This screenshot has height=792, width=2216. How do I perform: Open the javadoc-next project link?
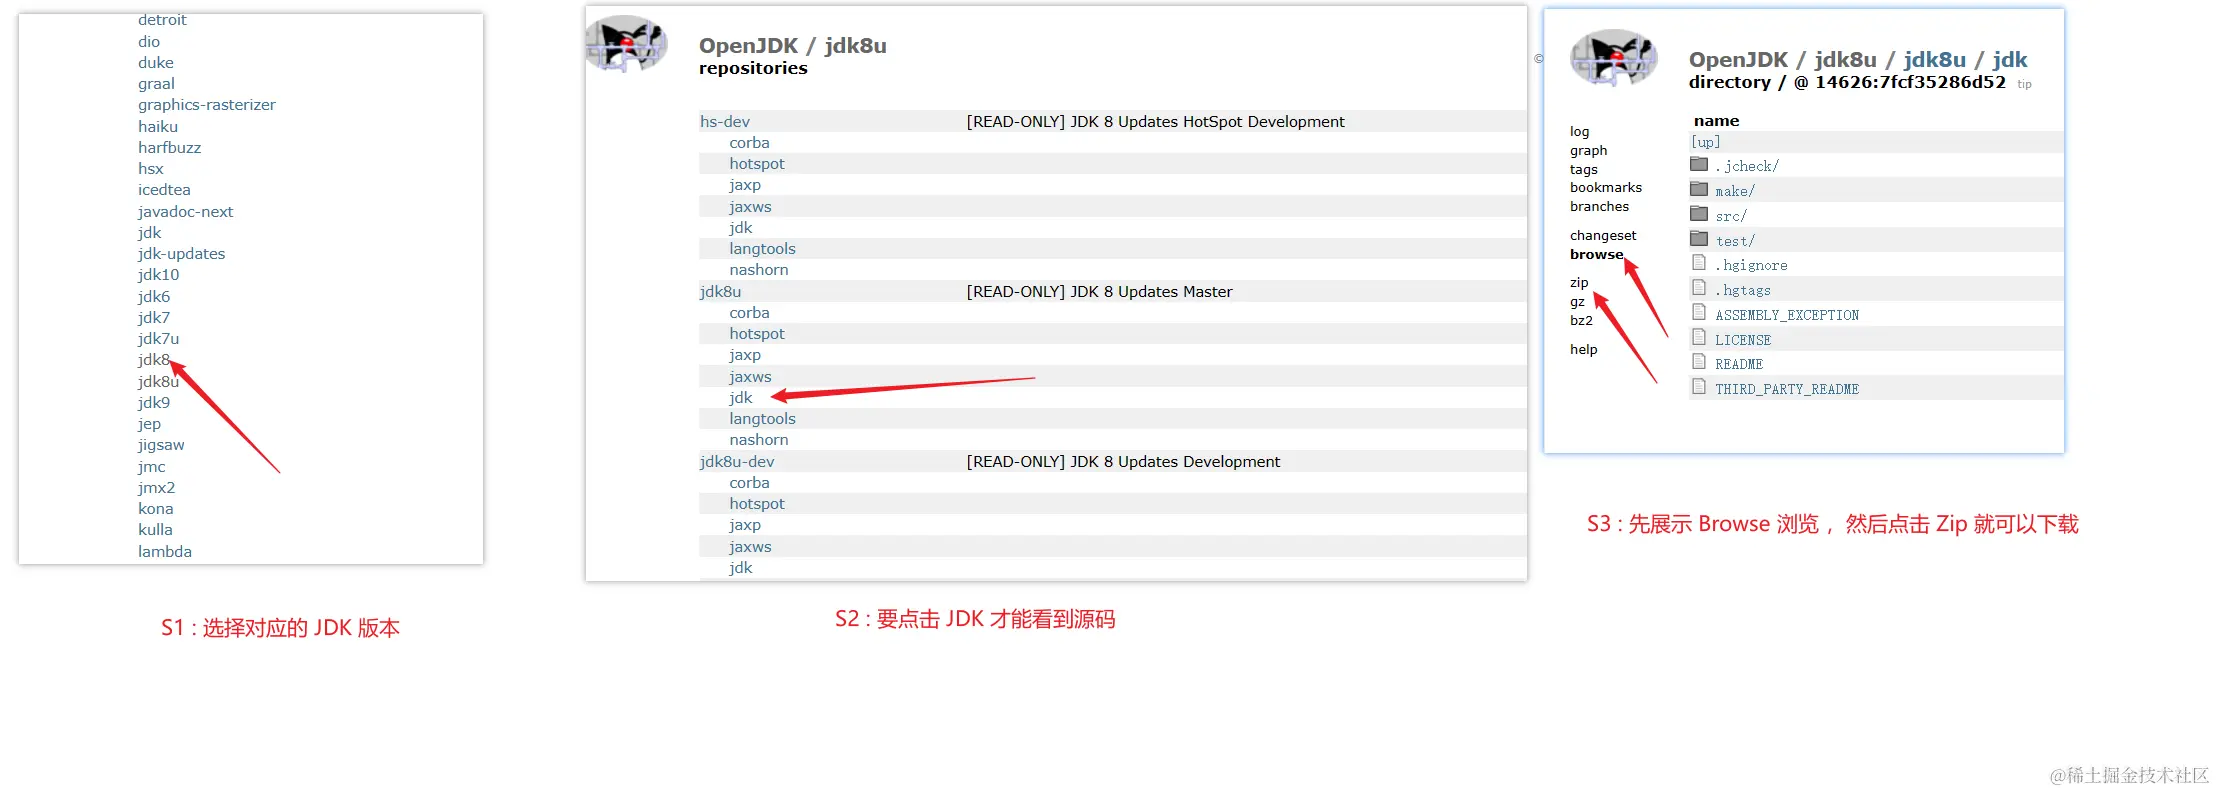(x=185, y=212)
